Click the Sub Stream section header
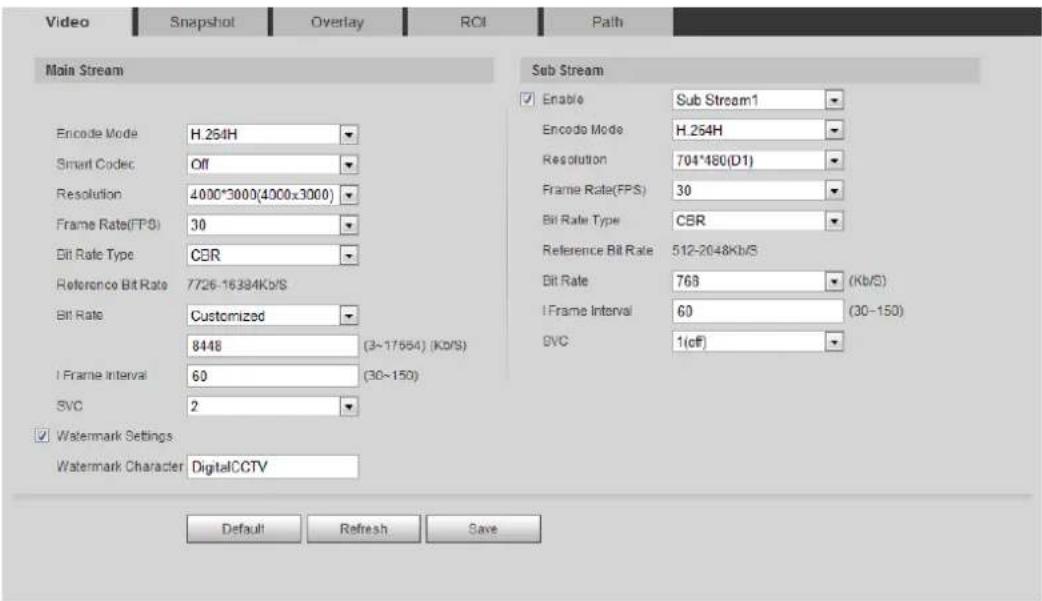 [750, 70]
